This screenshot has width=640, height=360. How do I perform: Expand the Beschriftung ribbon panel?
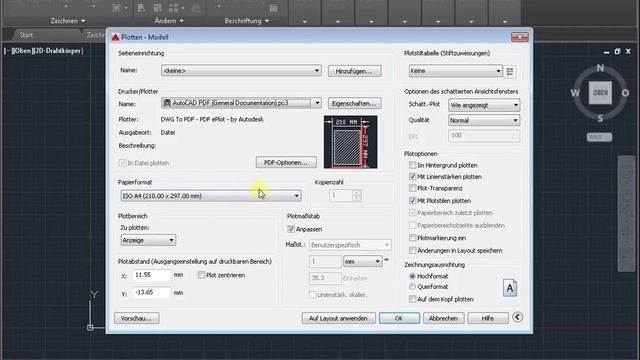(247, 20)
